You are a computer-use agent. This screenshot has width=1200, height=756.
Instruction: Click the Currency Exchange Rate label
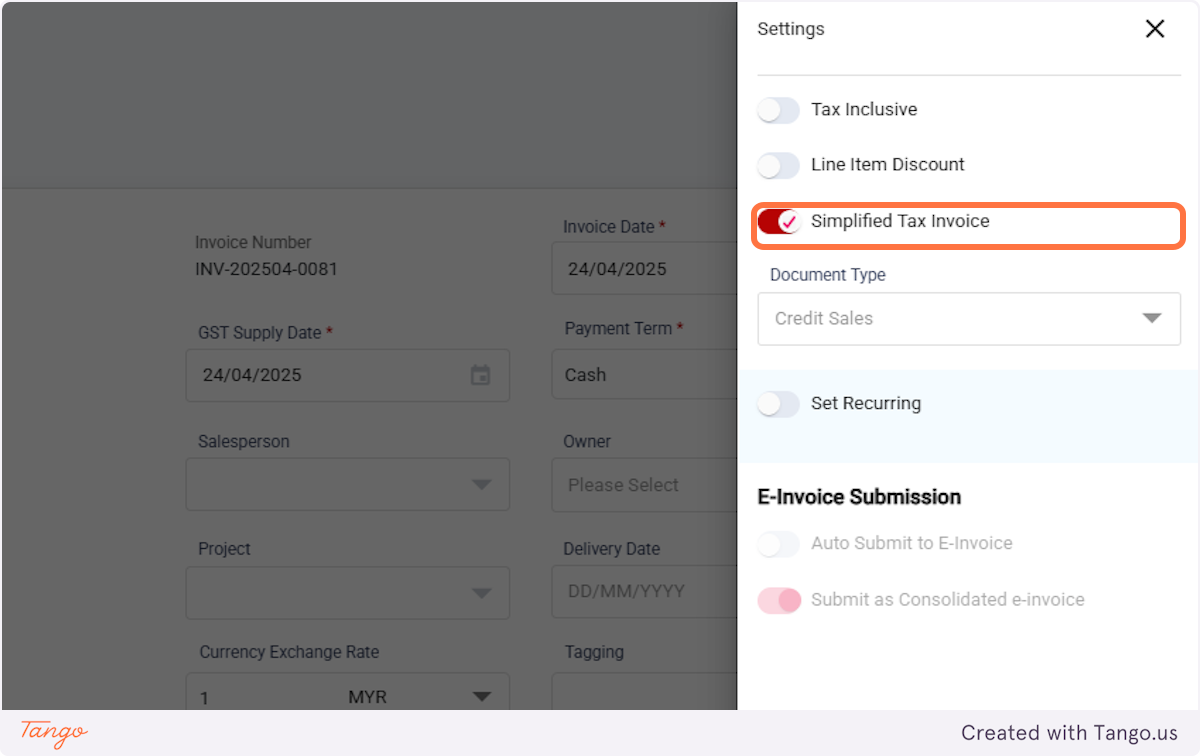click(289, 652)
